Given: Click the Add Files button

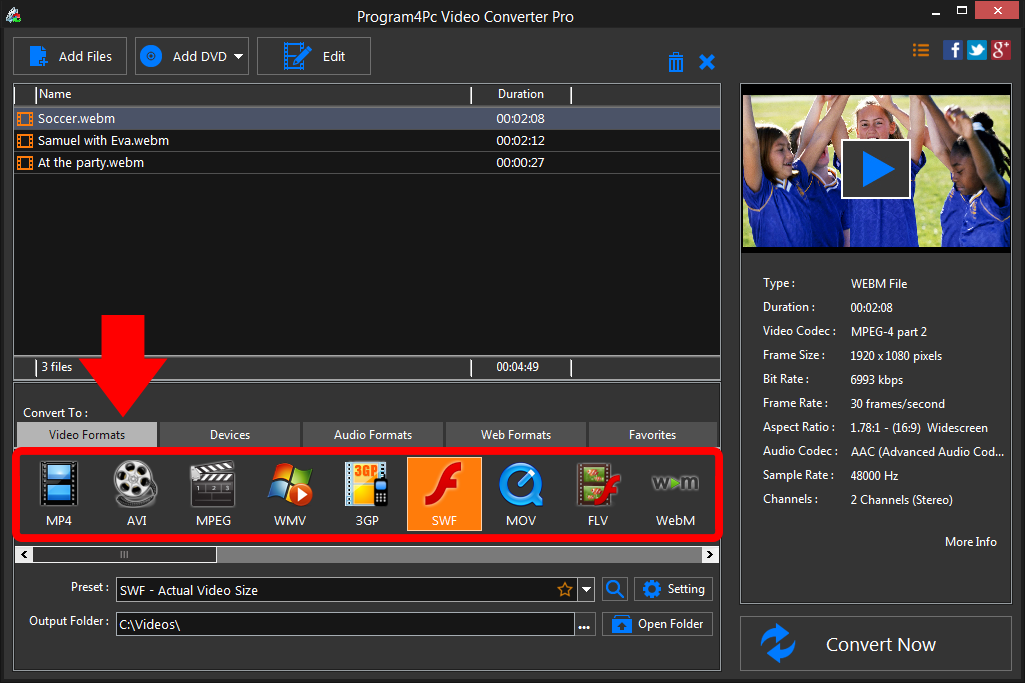Looking at the screenshot, I should coord(69,56).
